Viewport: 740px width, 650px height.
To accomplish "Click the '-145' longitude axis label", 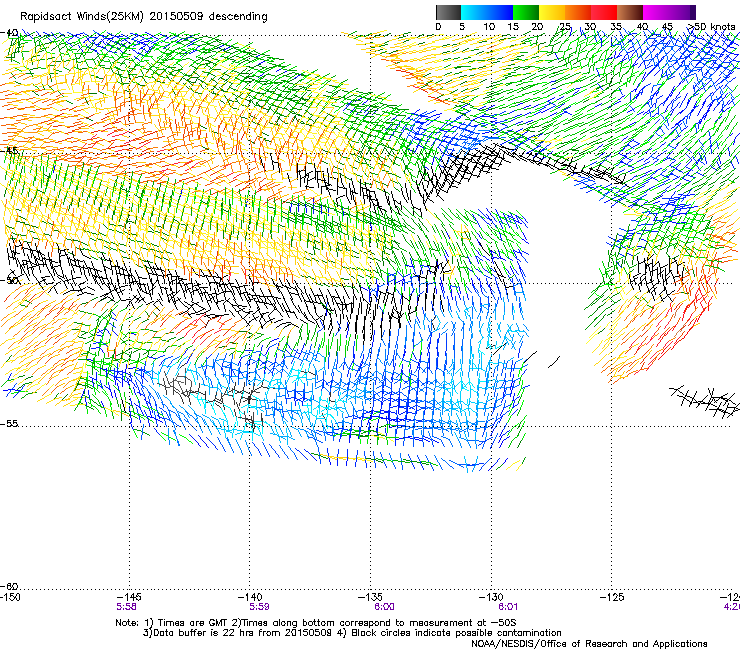I will (x=129, y=597).
